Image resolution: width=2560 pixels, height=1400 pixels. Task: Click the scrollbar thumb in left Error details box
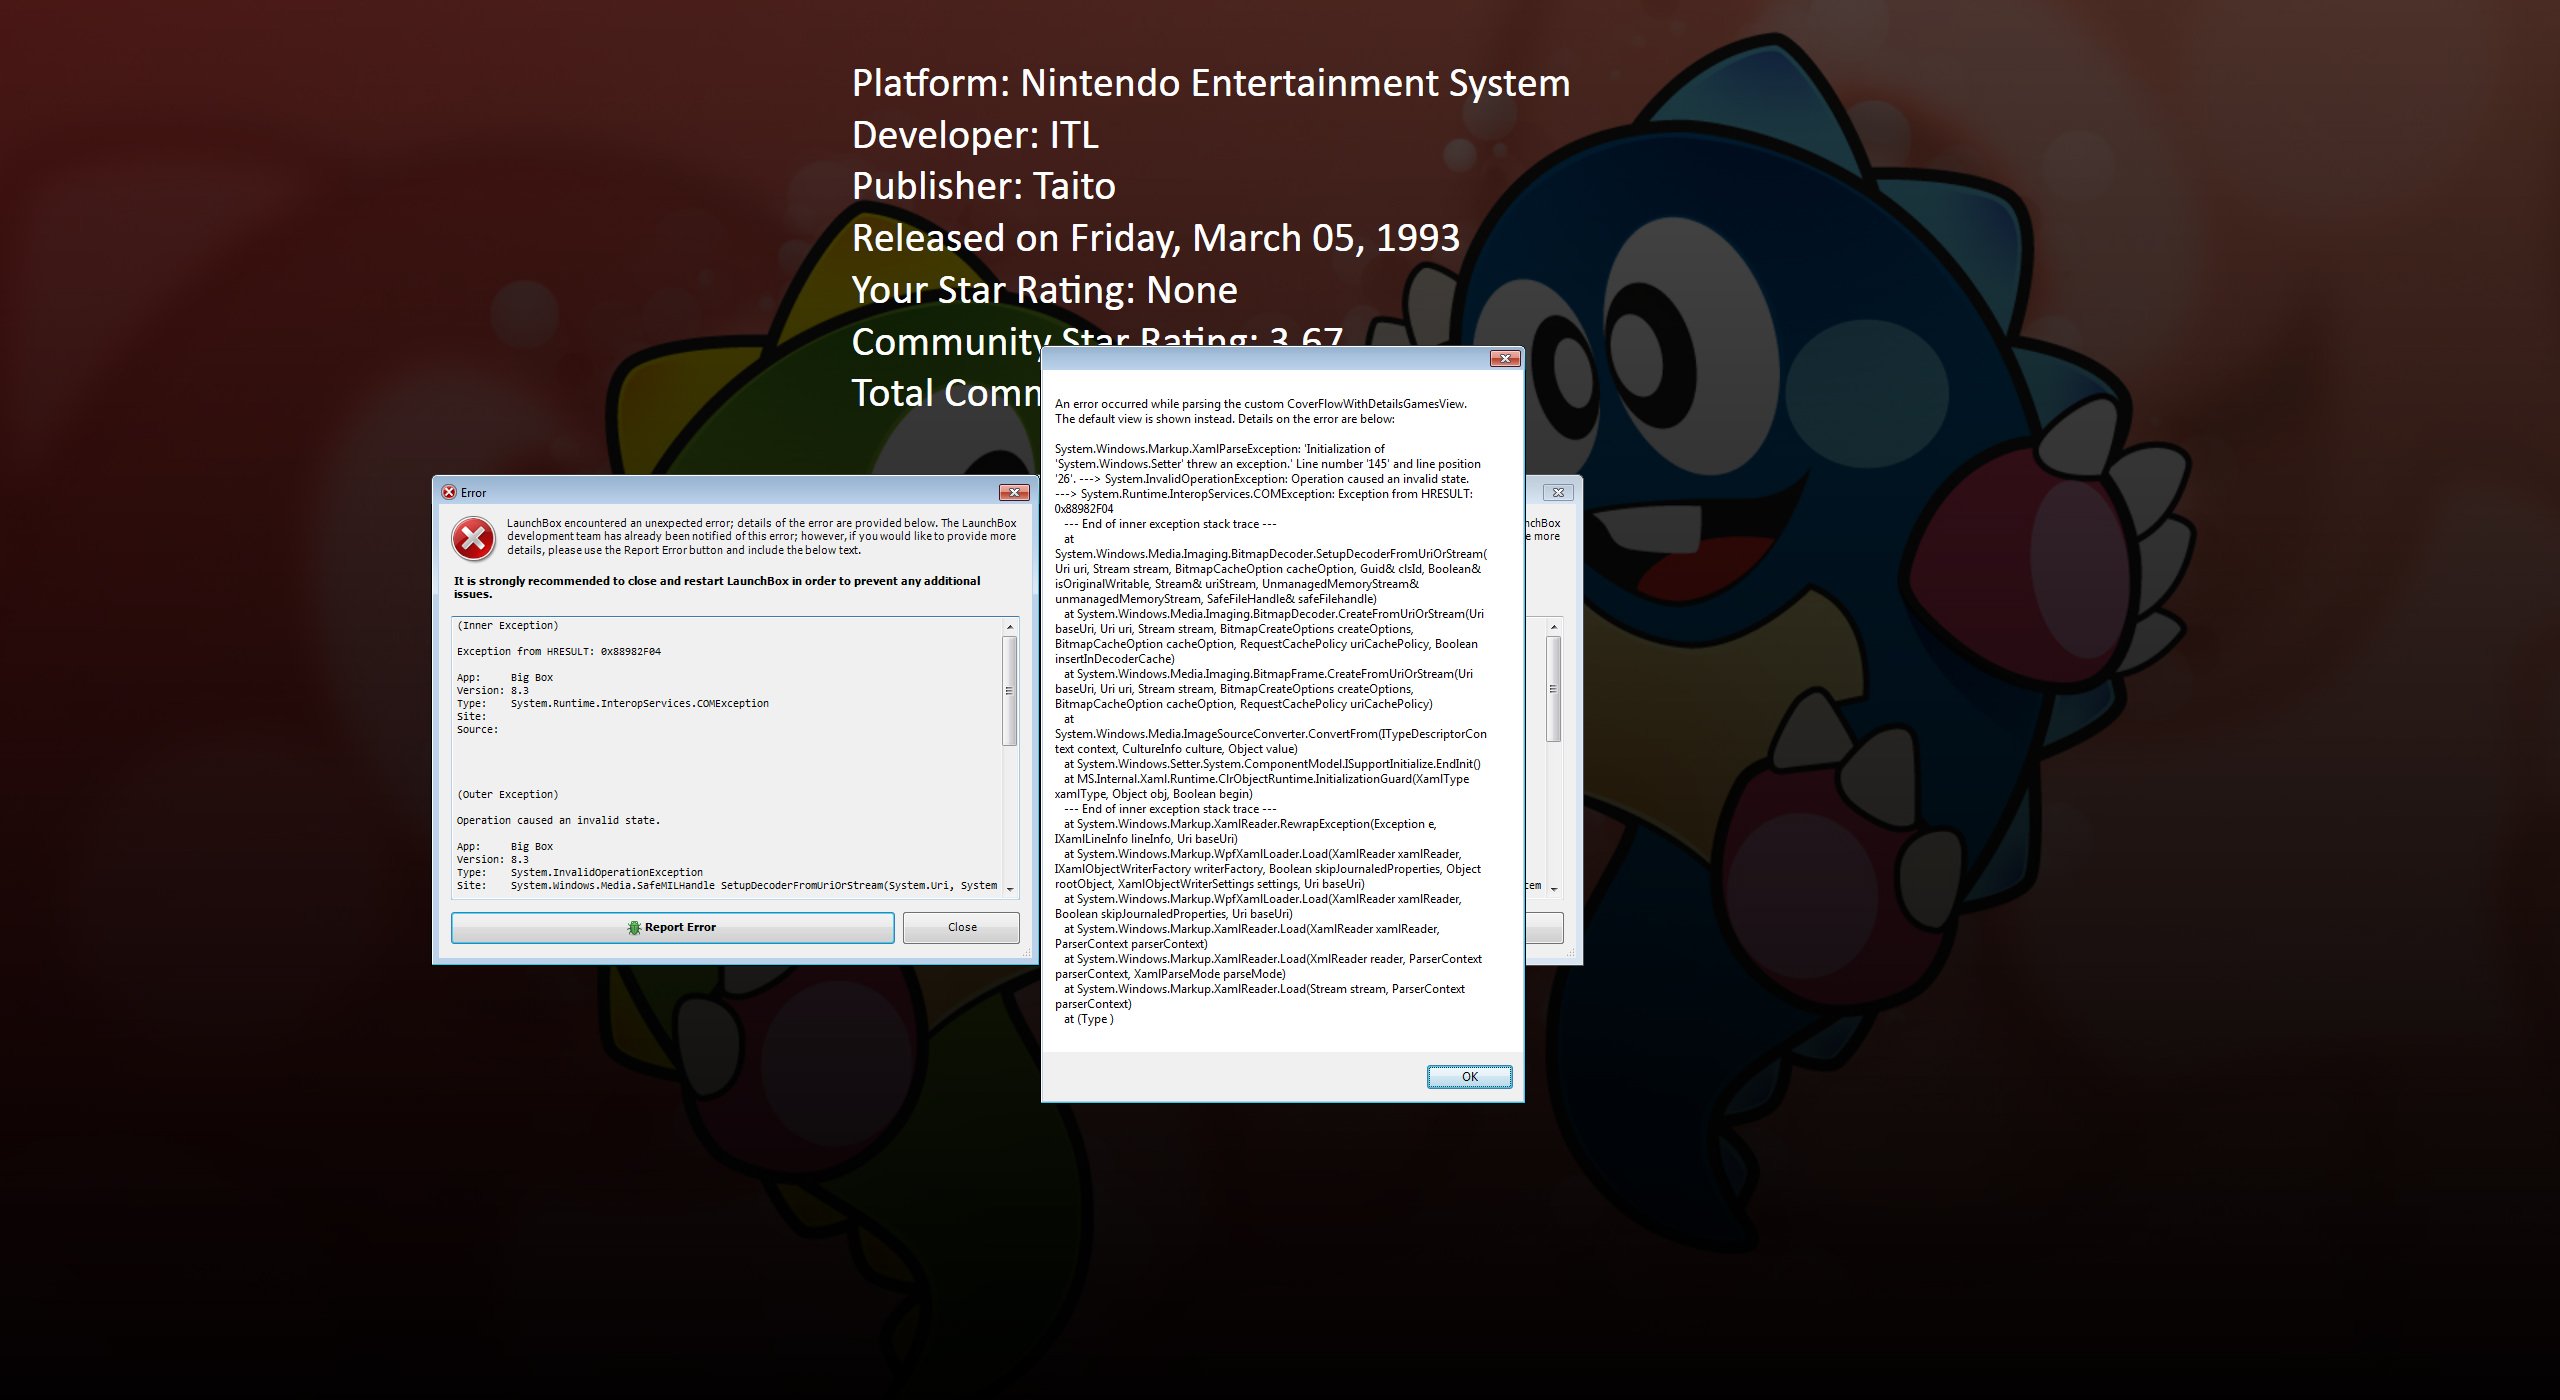[x=1010, y=691]
